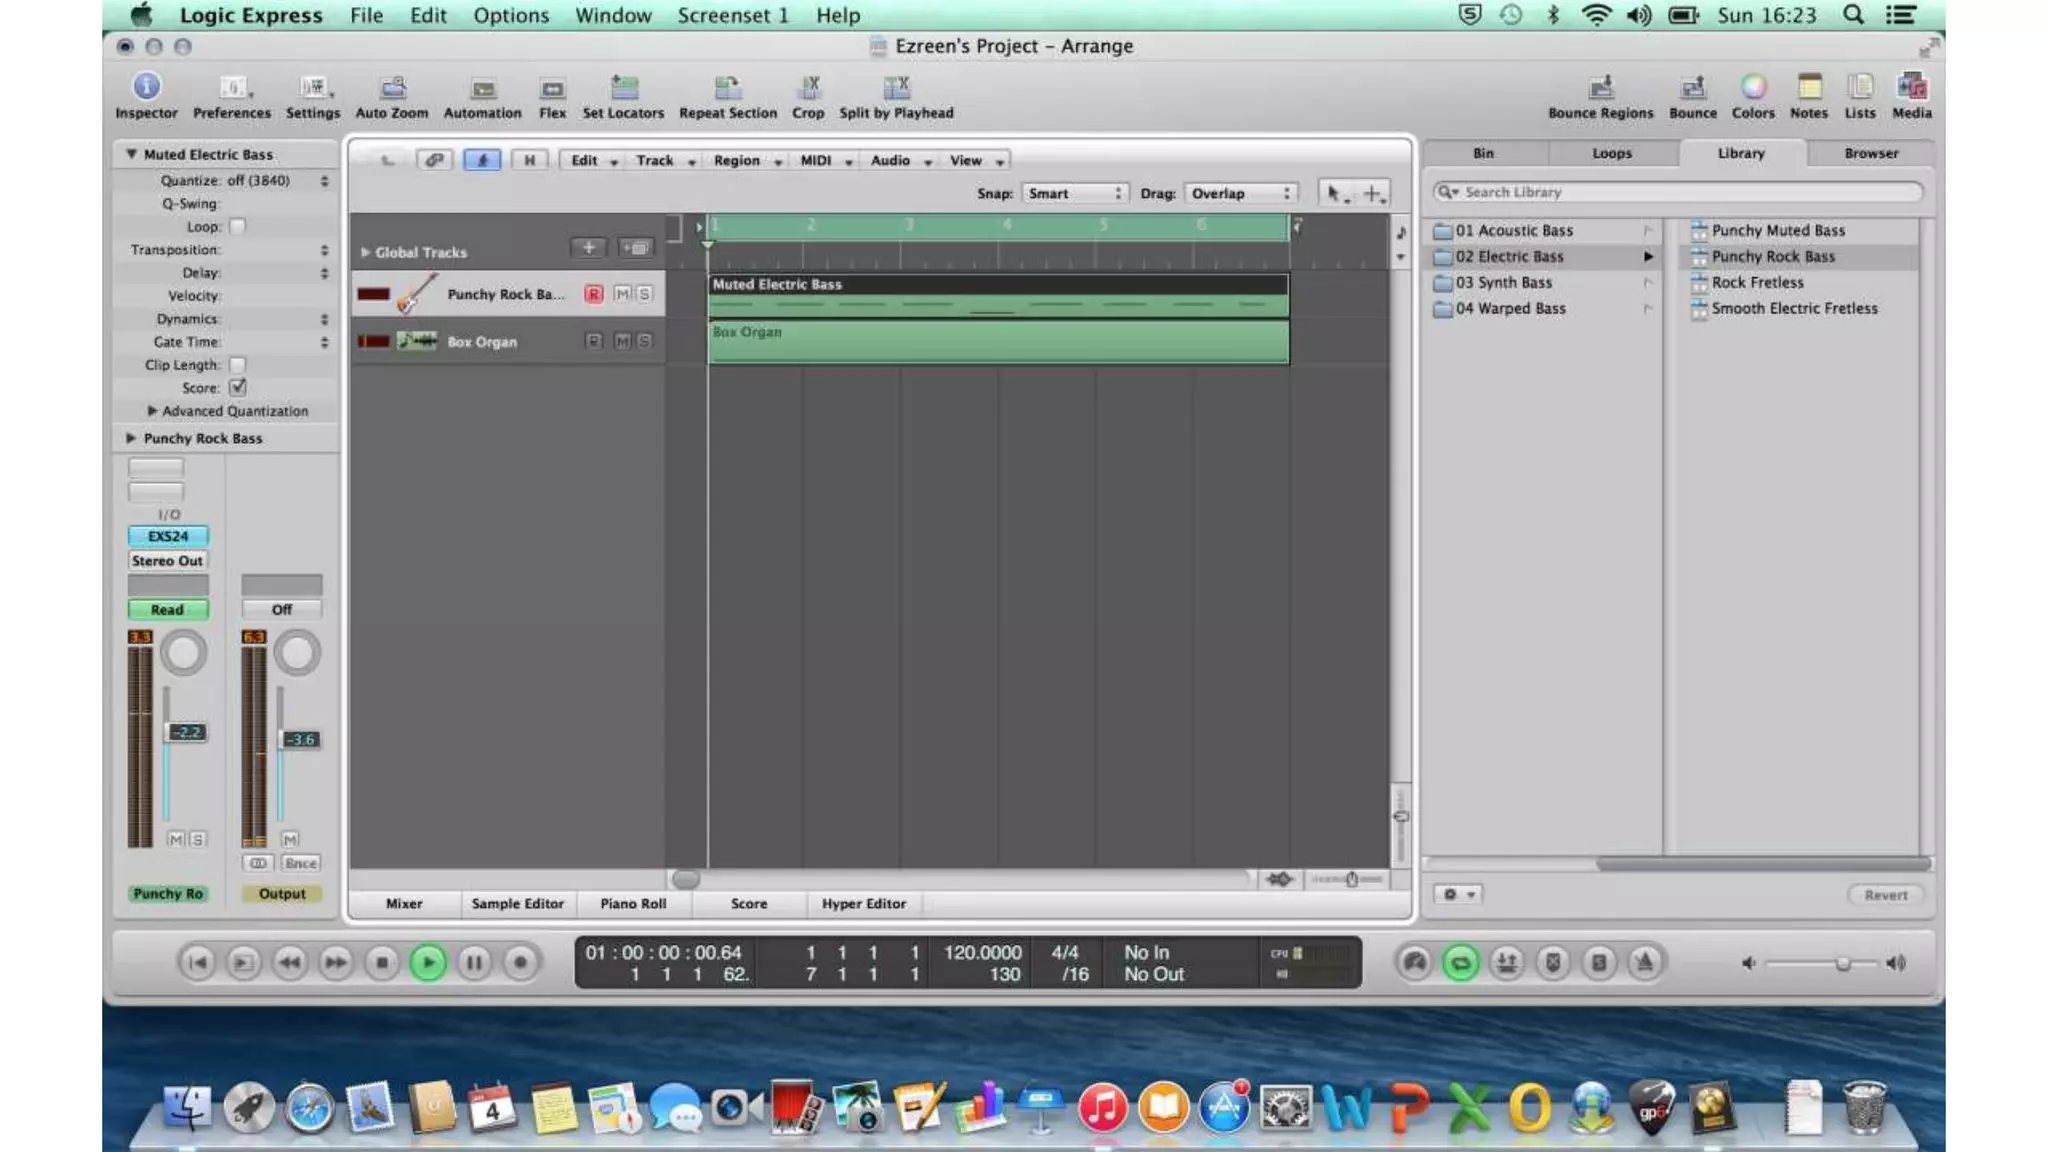Open the Snap dropdown set to Smart
This screenshot has width=2048, height=1152.
[1074, 194]
